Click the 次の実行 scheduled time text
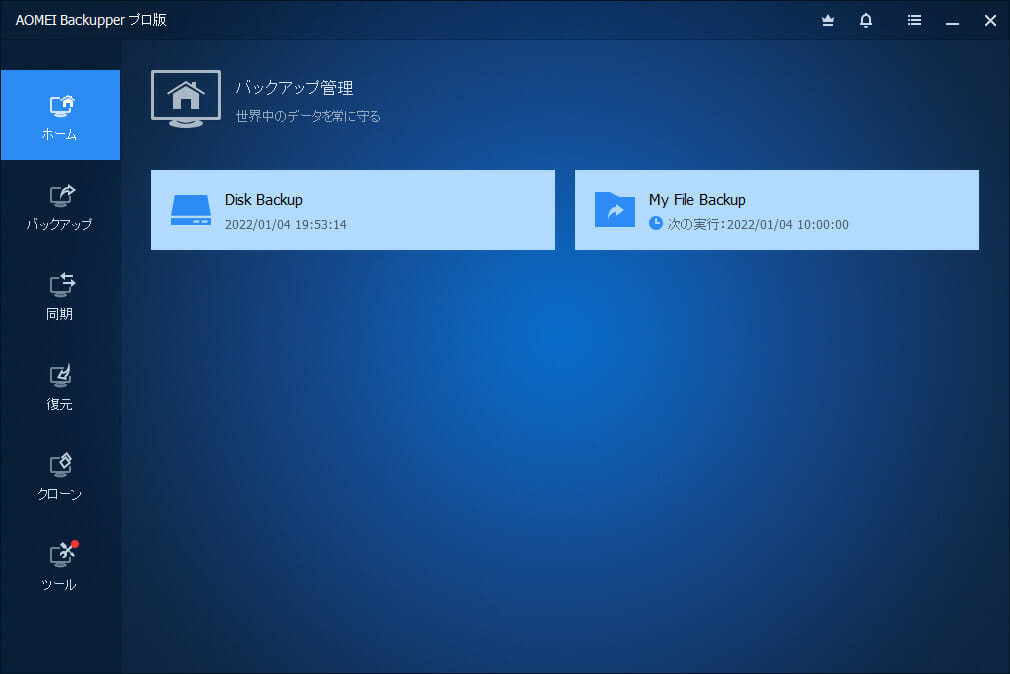Viewport: 1010px width, 674px height. click(x=758, y=224)
